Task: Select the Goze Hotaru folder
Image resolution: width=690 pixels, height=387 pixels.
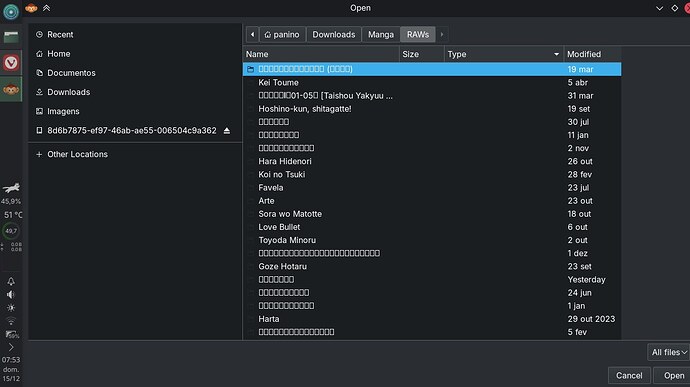Action: tap(432, 266)
